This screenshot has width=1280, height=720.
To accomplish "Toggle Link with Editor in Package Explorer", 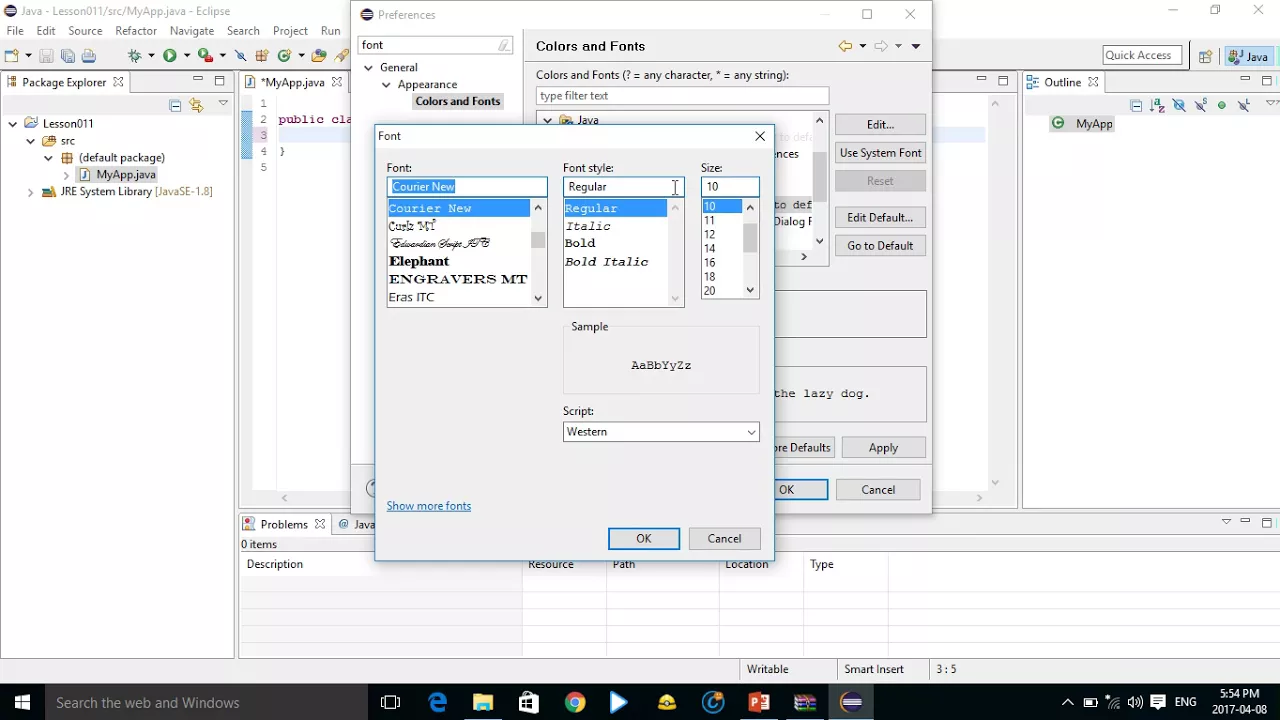I will [196, 105].
